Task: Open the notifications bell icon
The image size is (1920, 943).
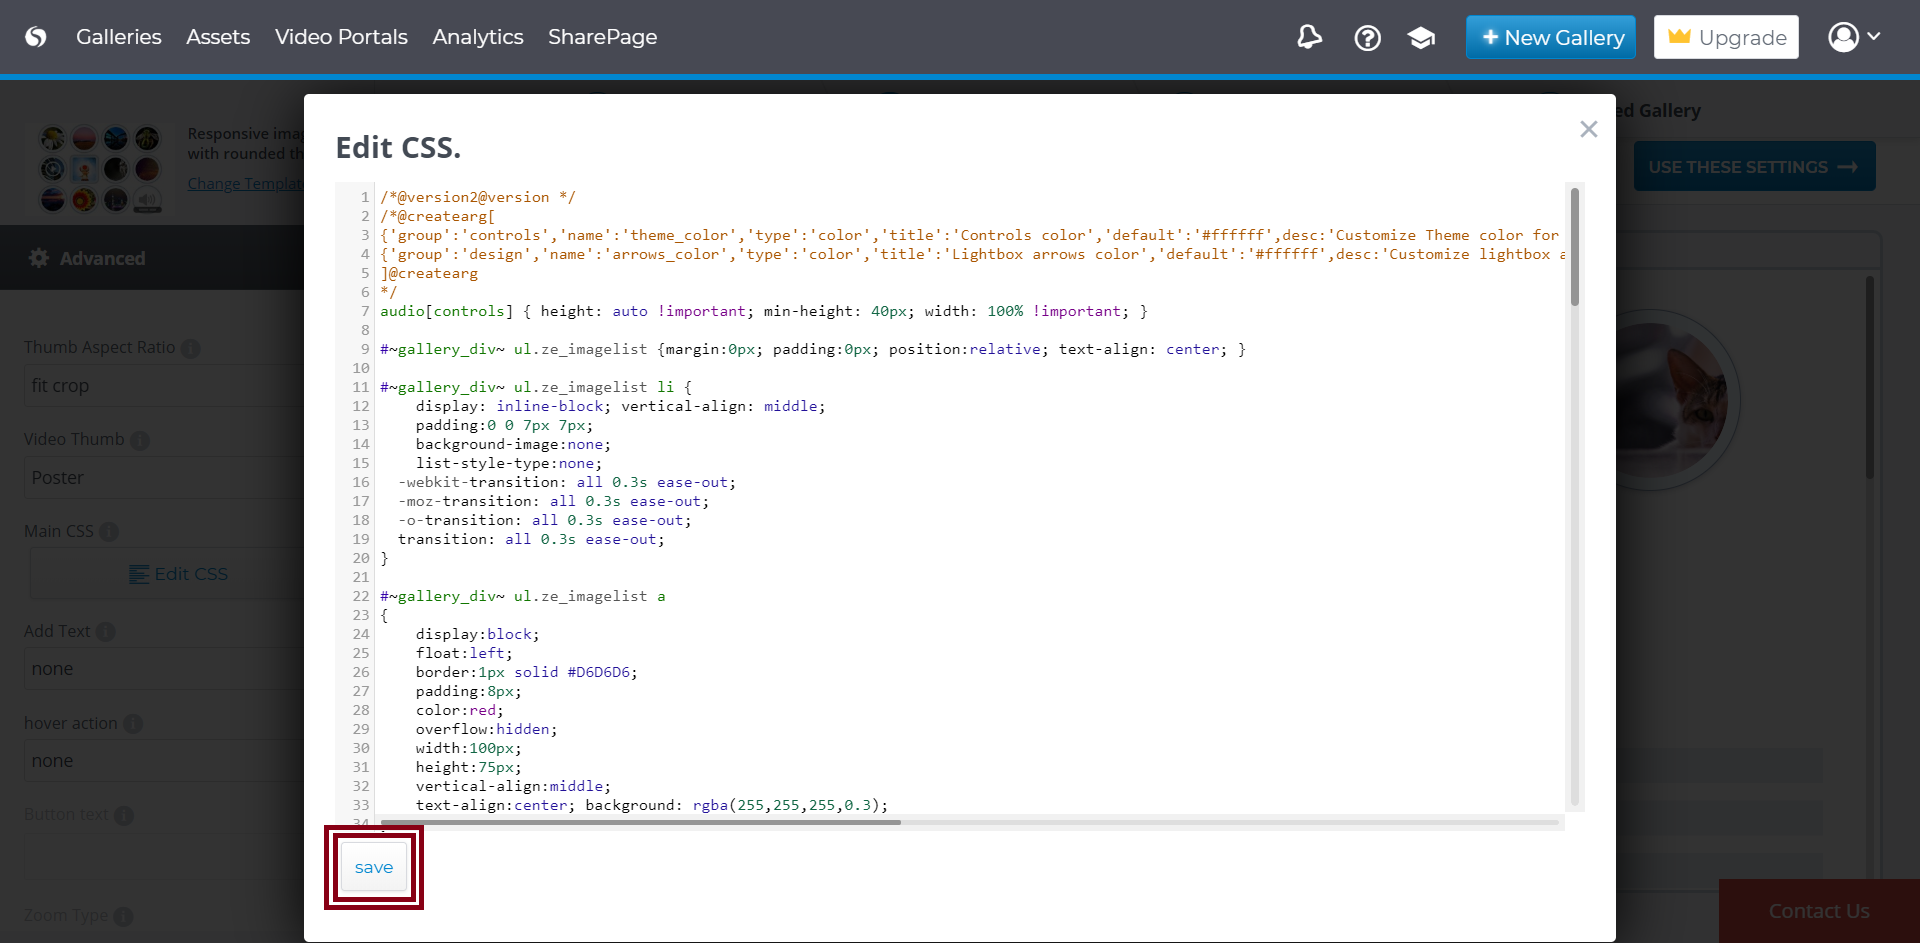Action: coord(1309,38)
